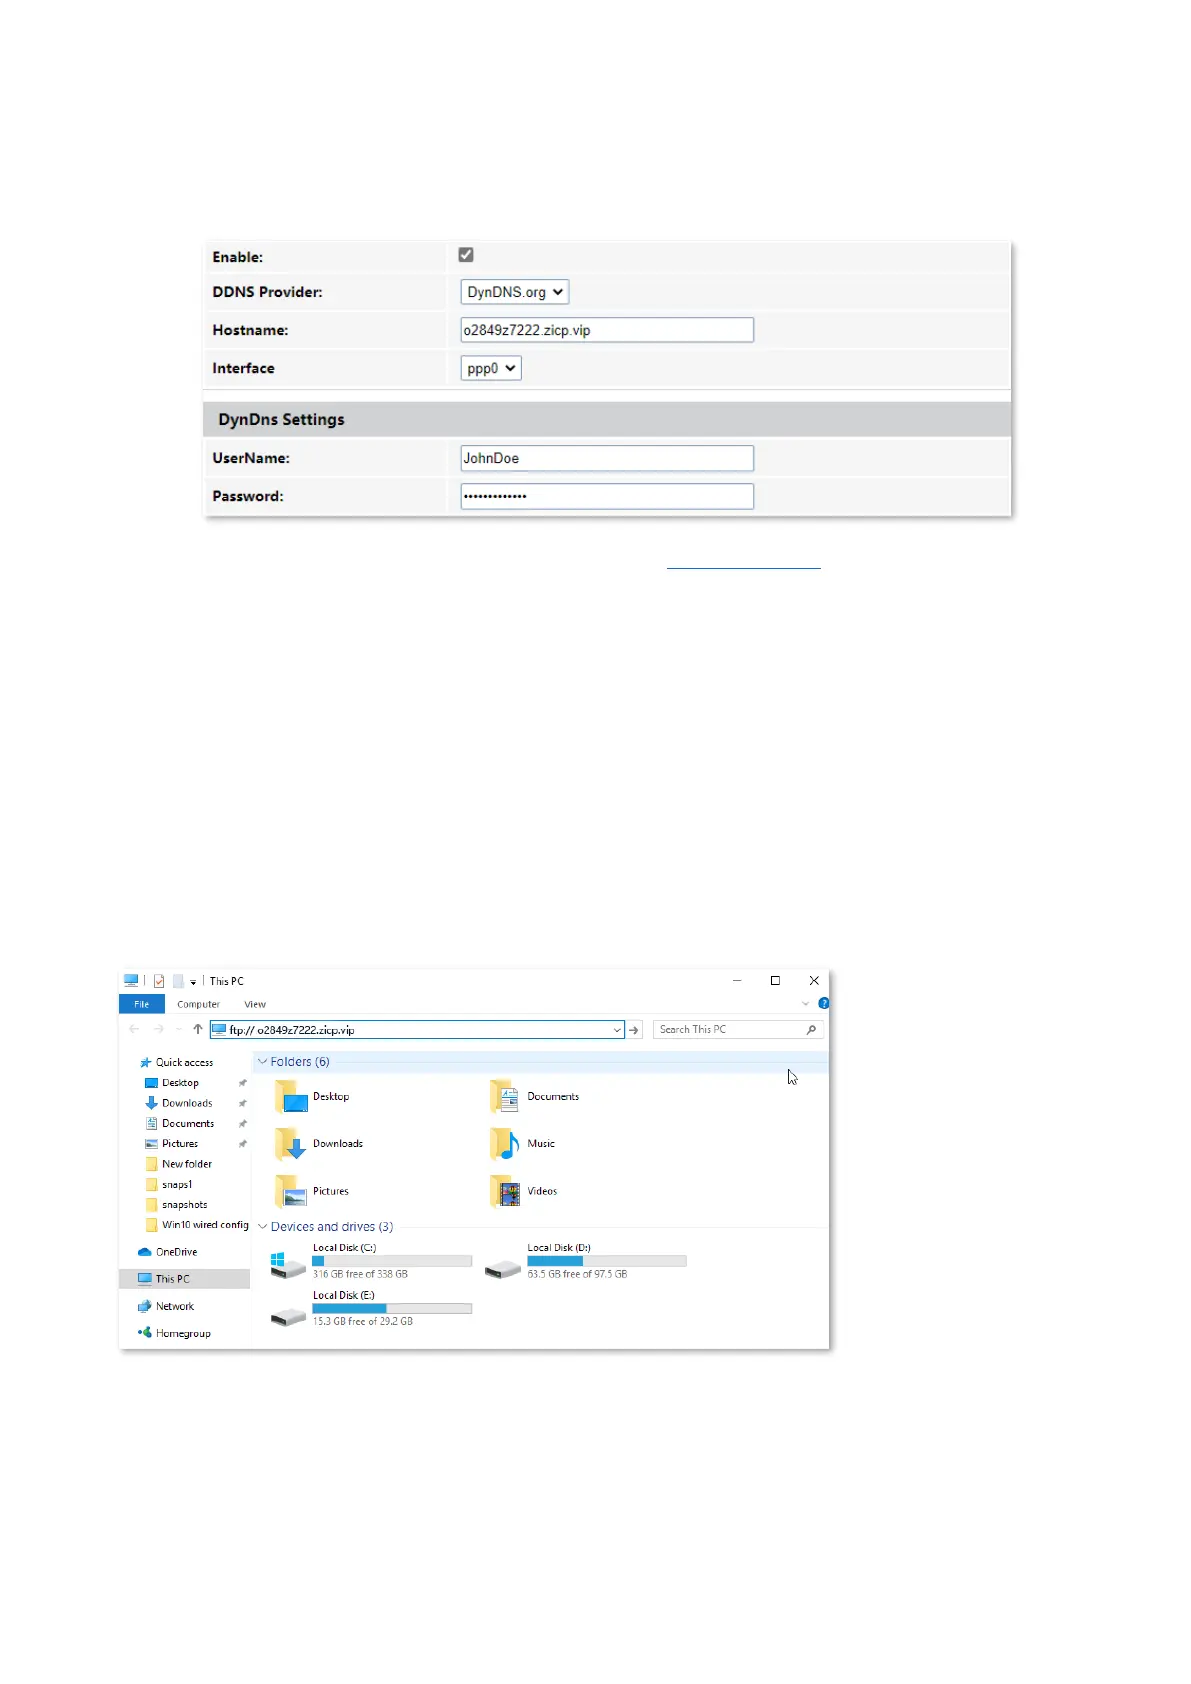Expand the address bar history dropdown
Image resolution: width=1191 pixels, height=1684 pixels.
[617, 1029]
